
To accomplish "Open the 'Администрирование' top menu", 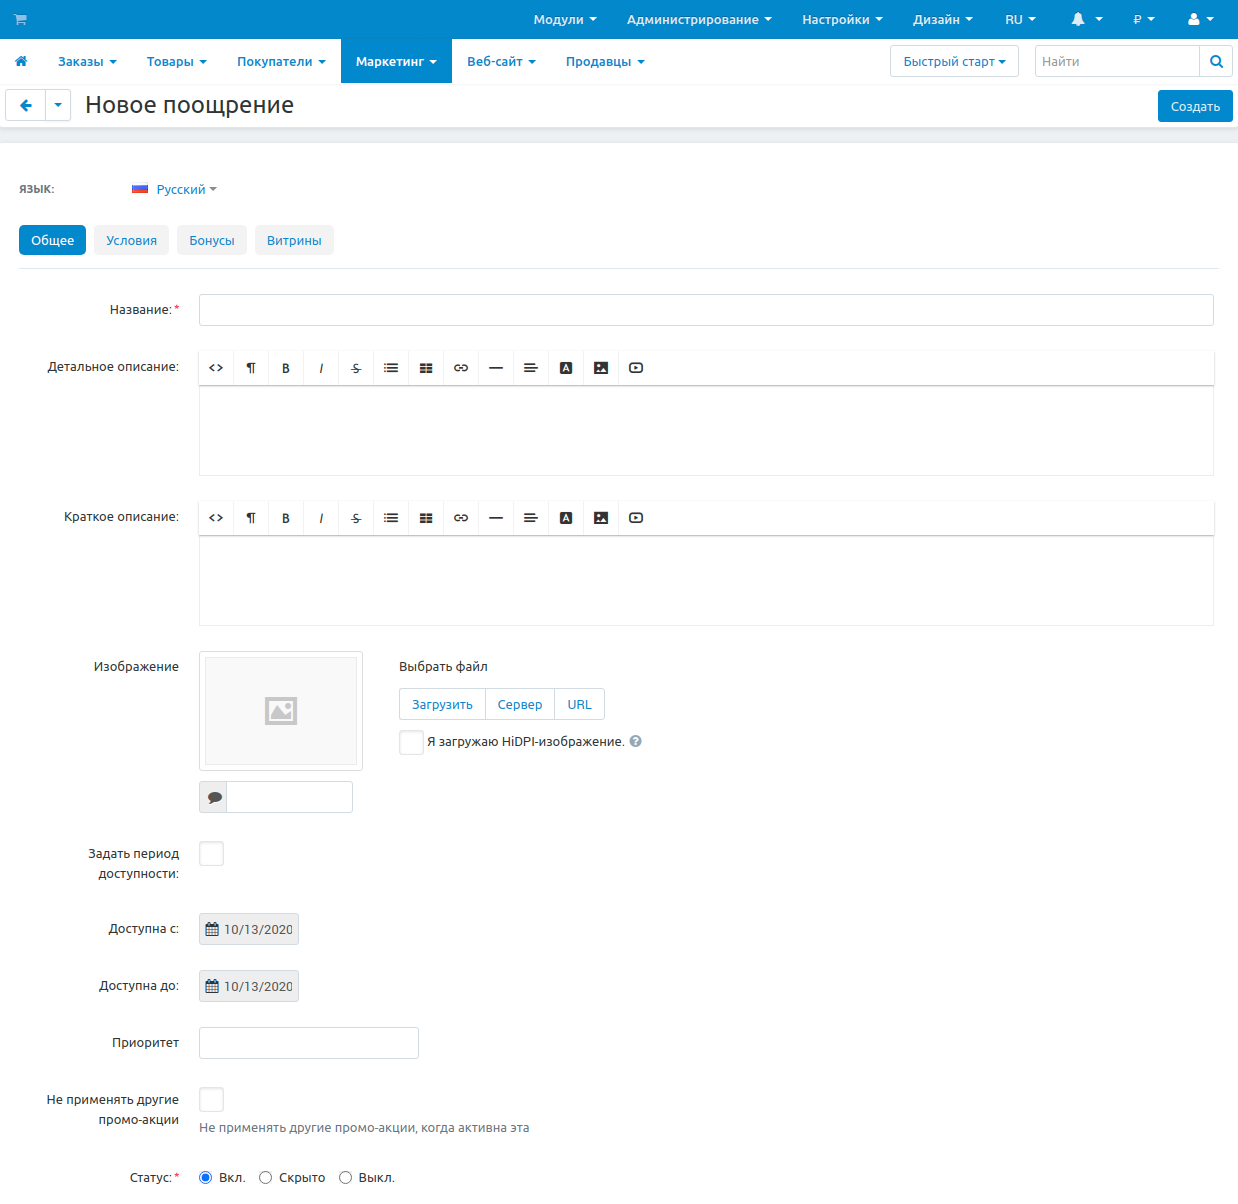I will point(699,20).
